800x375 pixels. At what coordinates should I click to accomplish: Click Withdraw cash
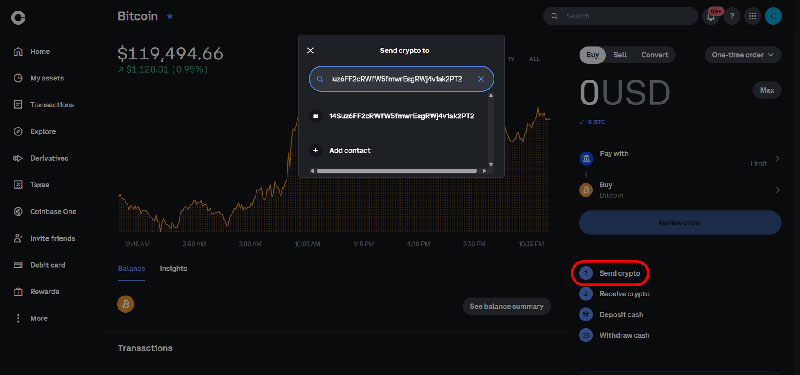coord(624,335)
